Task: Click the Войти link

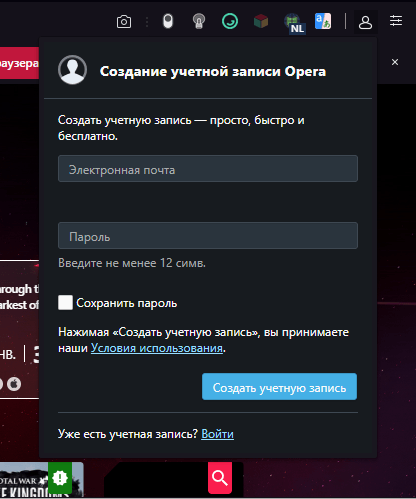Action: tap(217, 434)
